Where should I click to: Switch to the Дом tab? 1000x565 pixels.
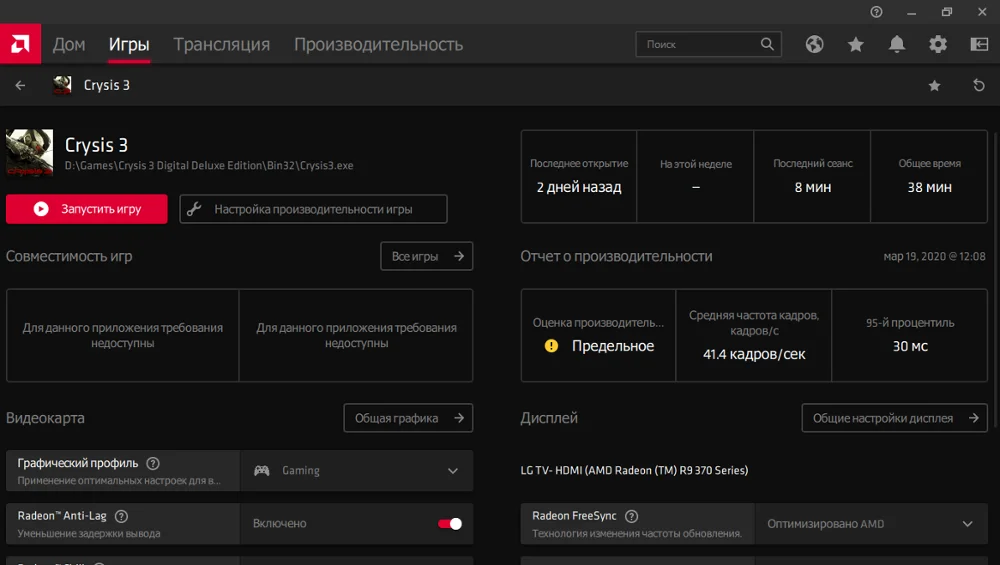pyautogui.click(x=69, y=44)
